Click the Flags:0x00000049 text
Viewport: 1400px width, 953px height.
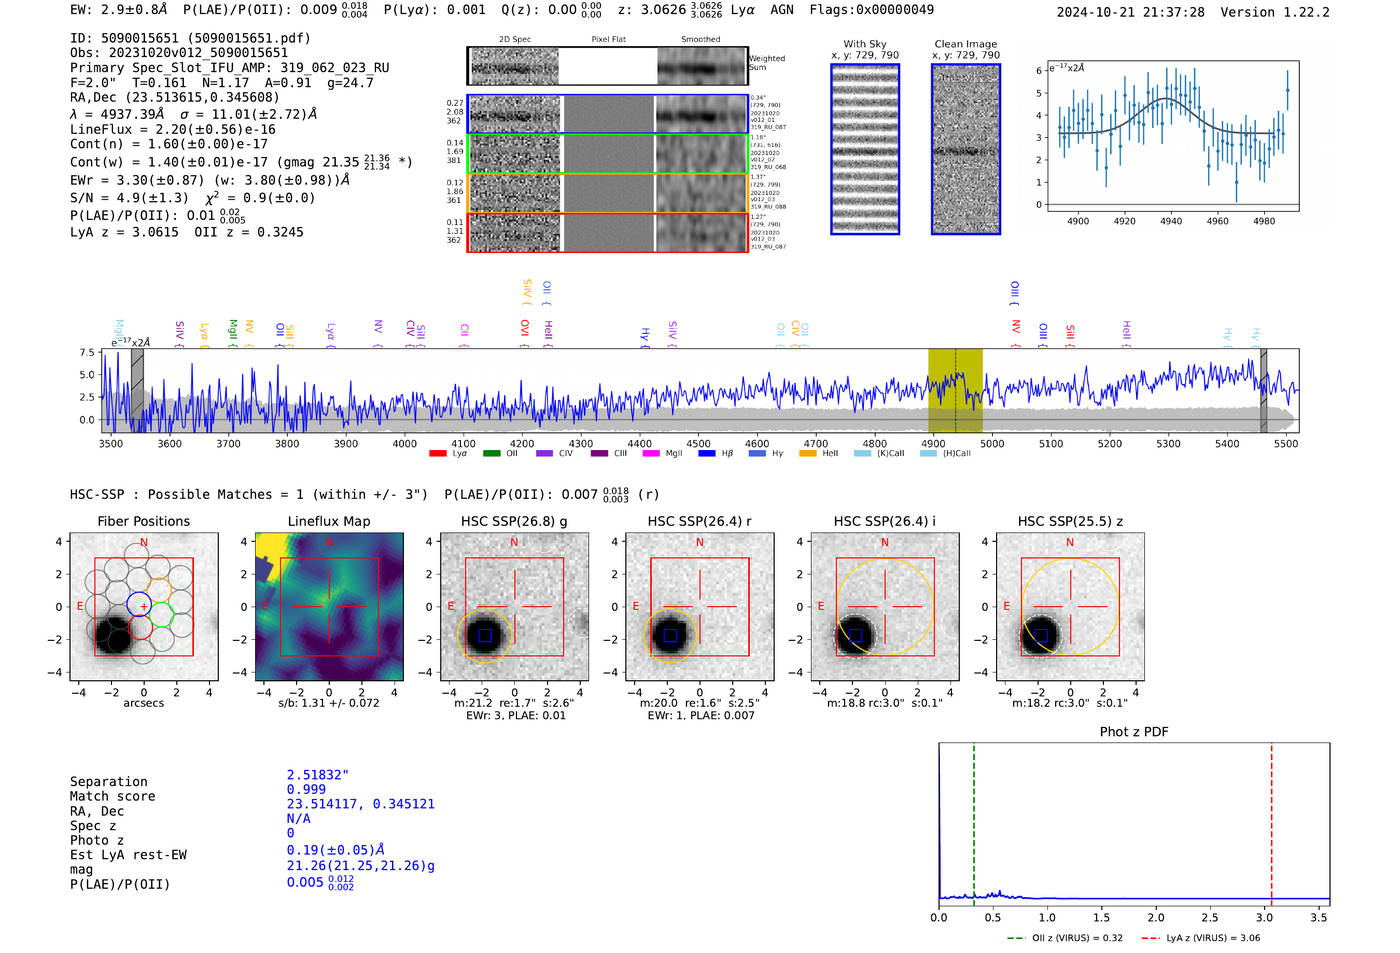(872, 10)
